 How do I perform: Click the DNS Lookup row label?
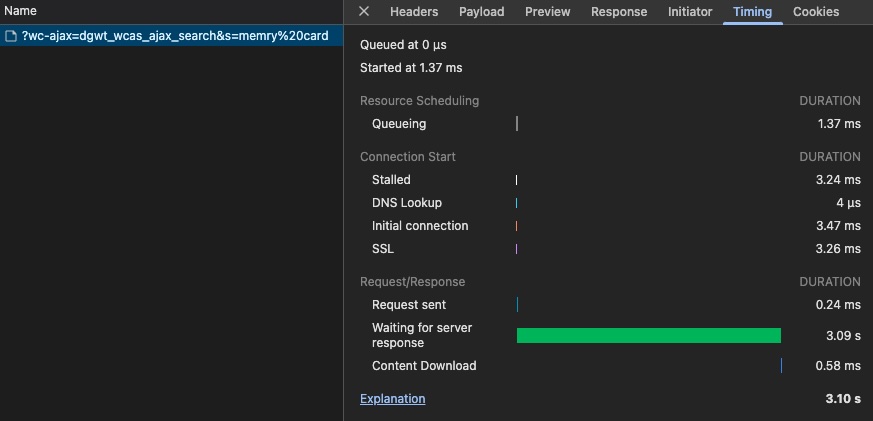coord(407,203)
